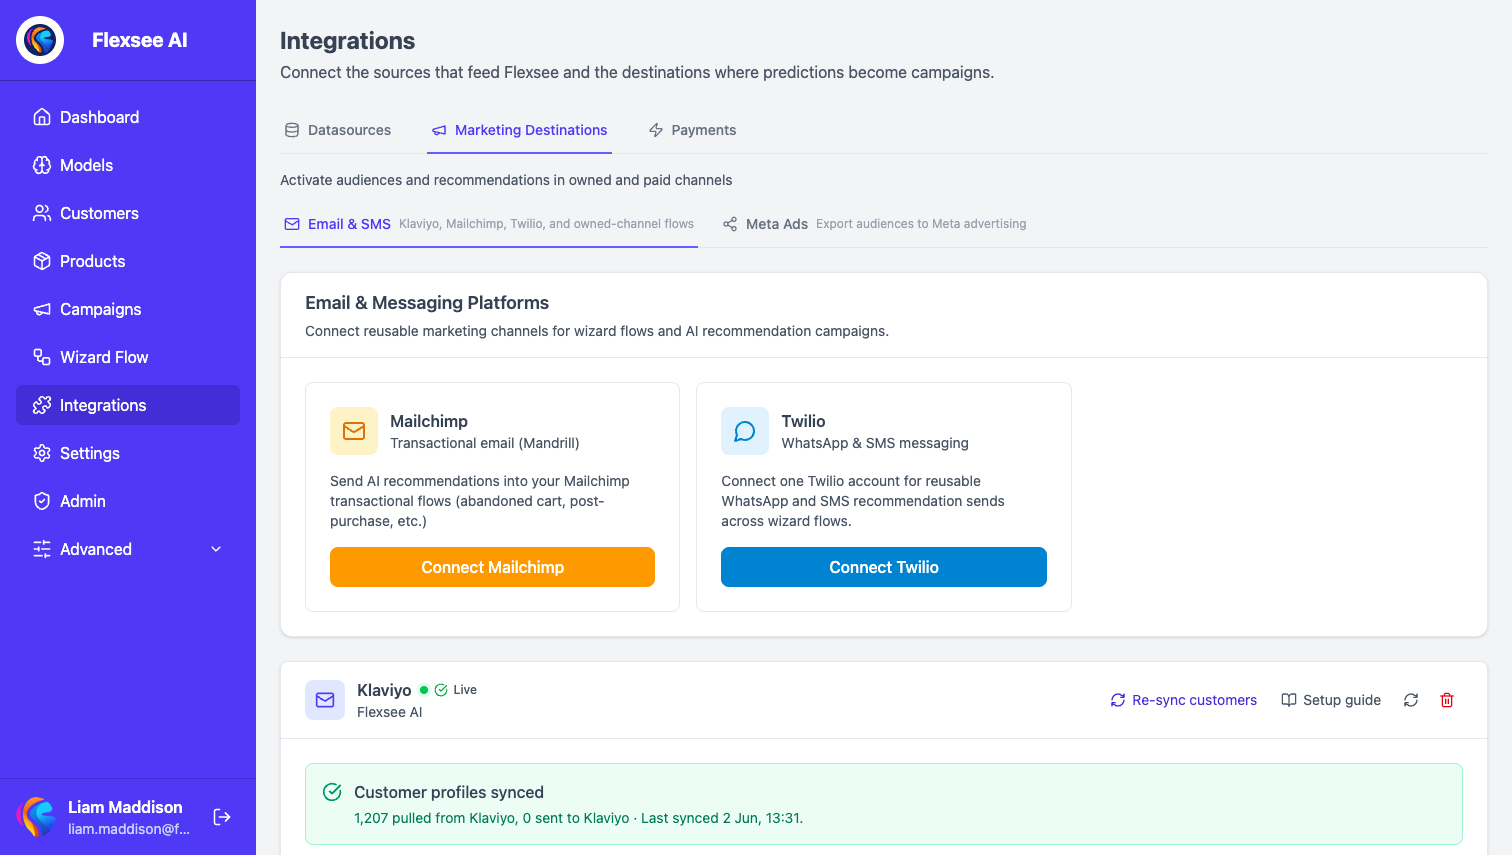The height and width of the screenshot is (855, 1512).
Task: Click "1,207 pulled from Klaviyo" status line
Action: [x=578, y=818]
